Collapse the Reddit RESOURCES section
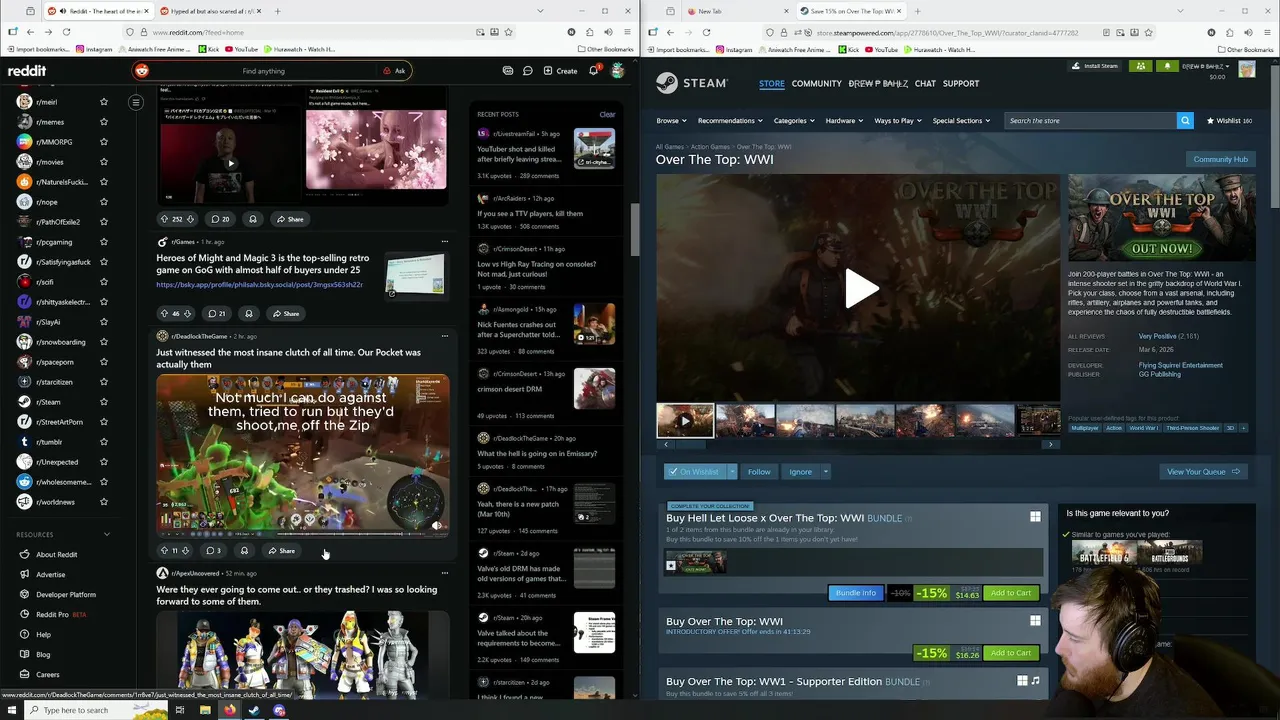Image resolution: width=1280 pixels, height=720 pixels. [x=107, y=534]
